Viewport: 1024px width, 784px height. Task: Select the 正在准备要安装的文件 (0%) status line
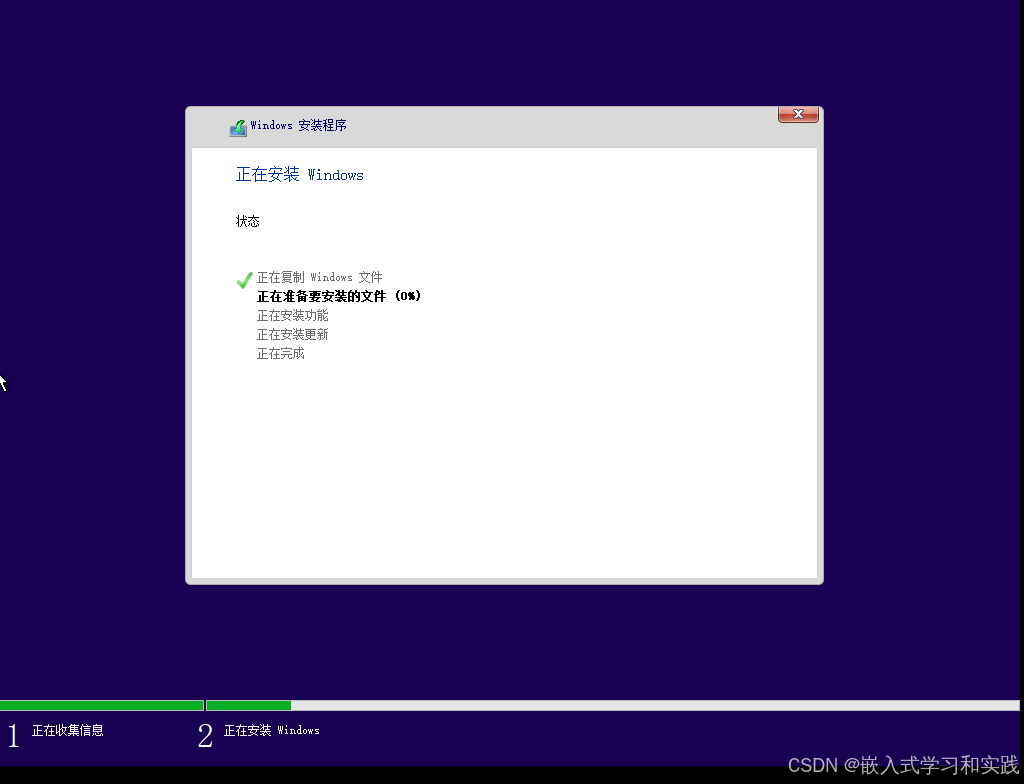339,297
